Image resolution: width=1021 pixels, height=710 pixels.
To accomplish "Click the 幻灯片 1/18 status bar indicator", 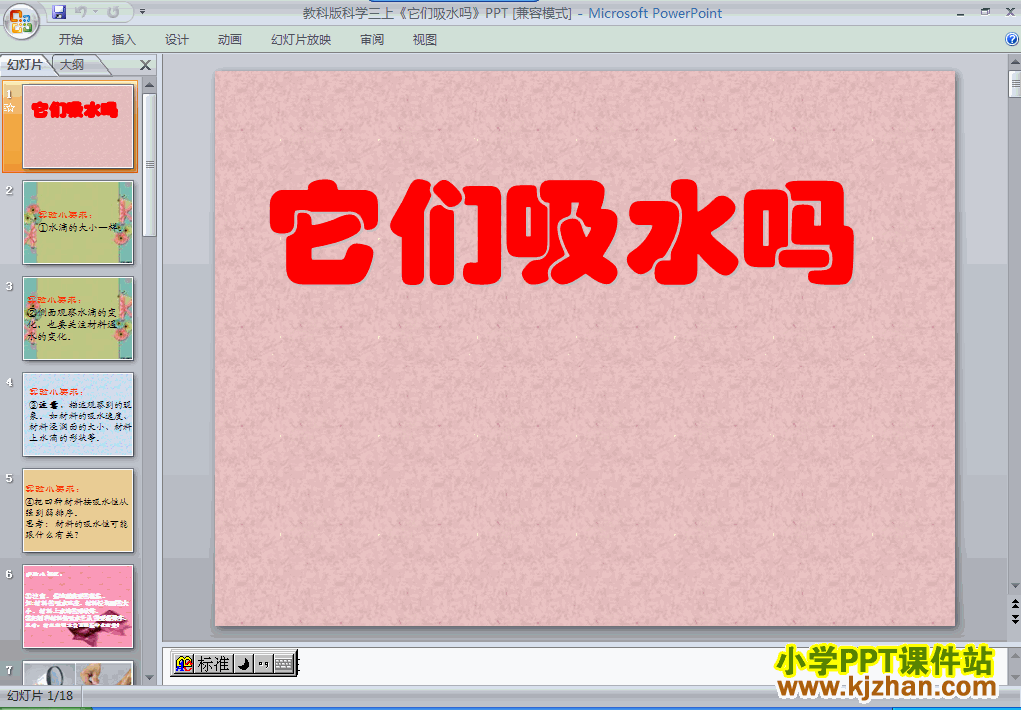I will pyautogui.click(x=40, y=696).
